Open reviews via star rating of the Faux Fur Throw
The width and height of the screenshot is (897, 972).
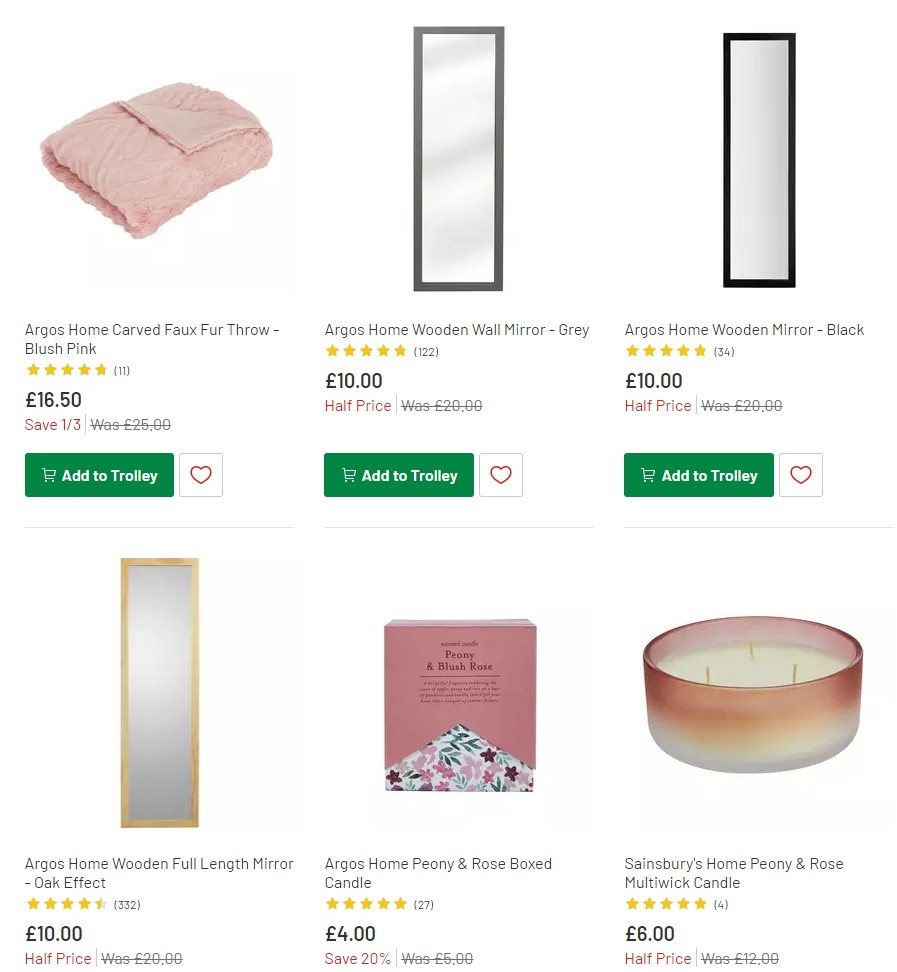(67, 369)
